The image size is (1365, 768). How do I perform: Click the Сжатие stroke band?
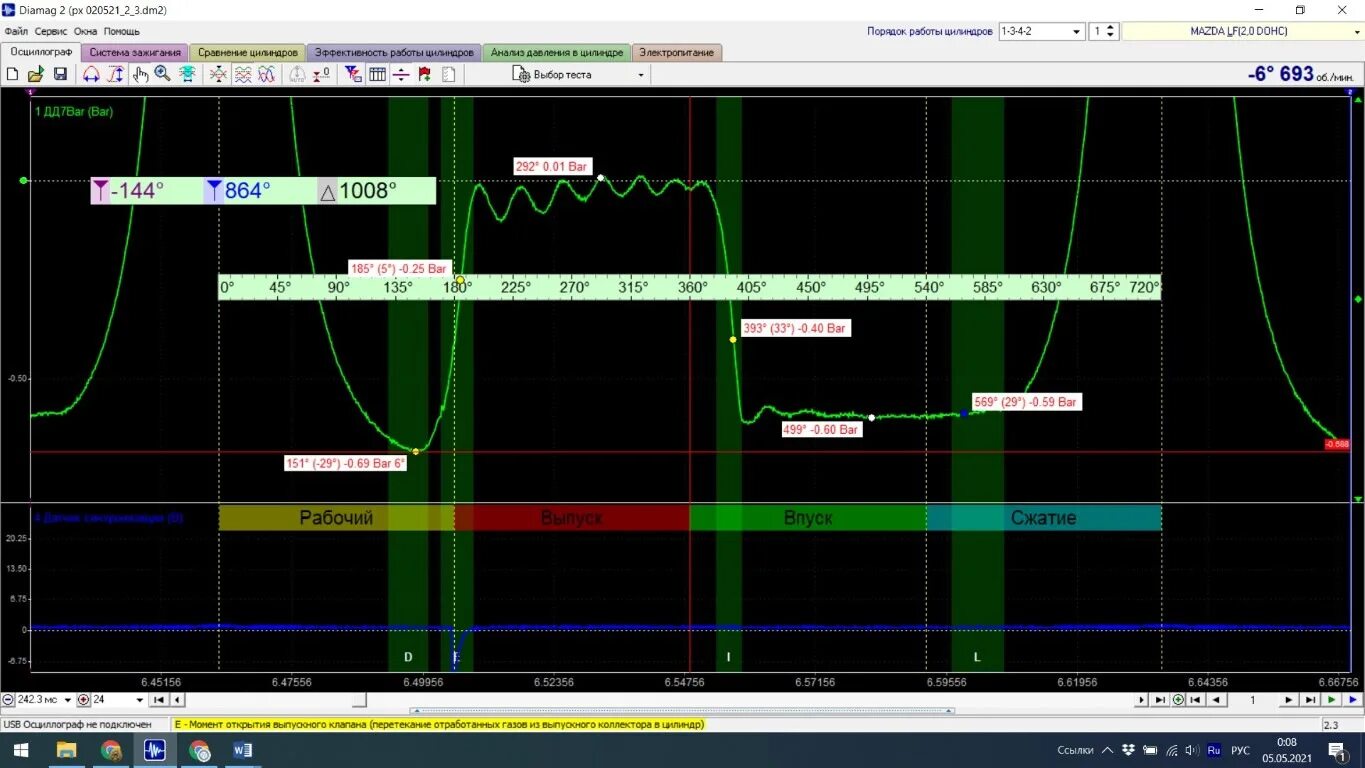pyautogui.click(x=1044, y=518)
